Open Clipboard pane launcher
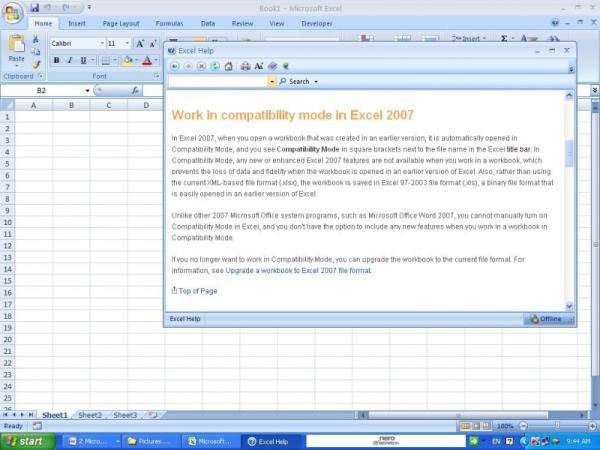This screenshot has height=450, width=600. tap(41, 76)
